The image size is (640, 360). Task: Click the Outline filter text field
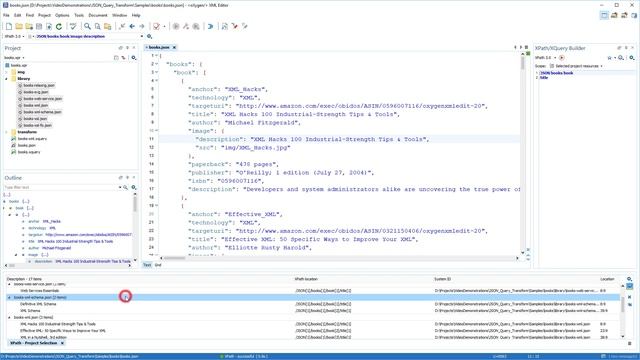(x=60, y=187)
